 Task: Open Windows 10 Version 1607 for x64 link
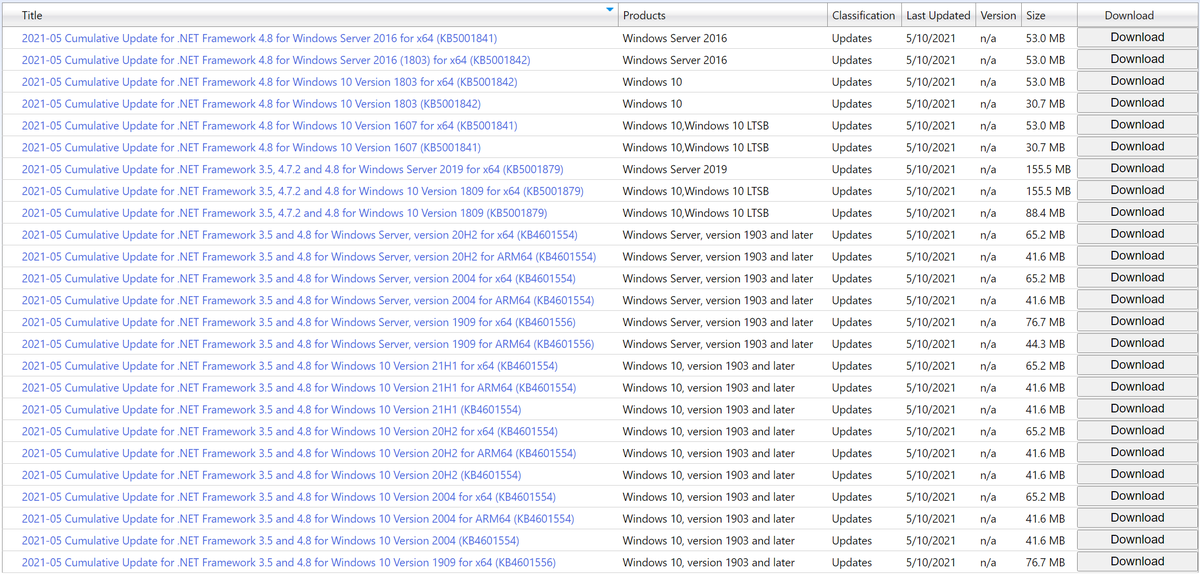click(x=269, y=126)
